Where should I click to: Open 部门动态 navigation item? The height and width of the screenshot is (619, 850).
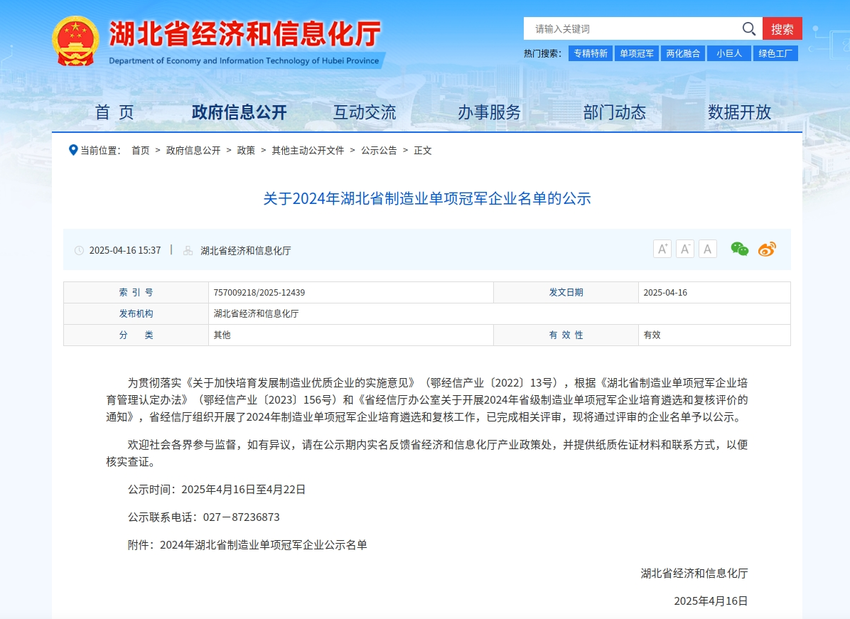[x=614, y=112]
